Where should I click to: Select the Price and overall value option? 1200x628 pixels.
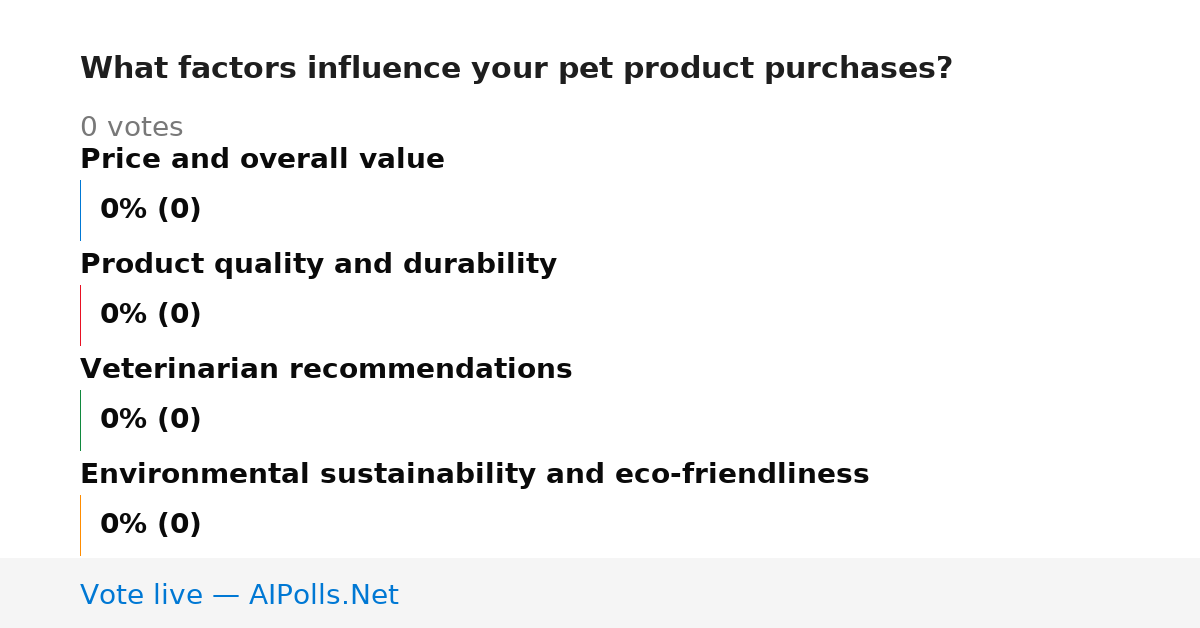click(x=262, y=159)
